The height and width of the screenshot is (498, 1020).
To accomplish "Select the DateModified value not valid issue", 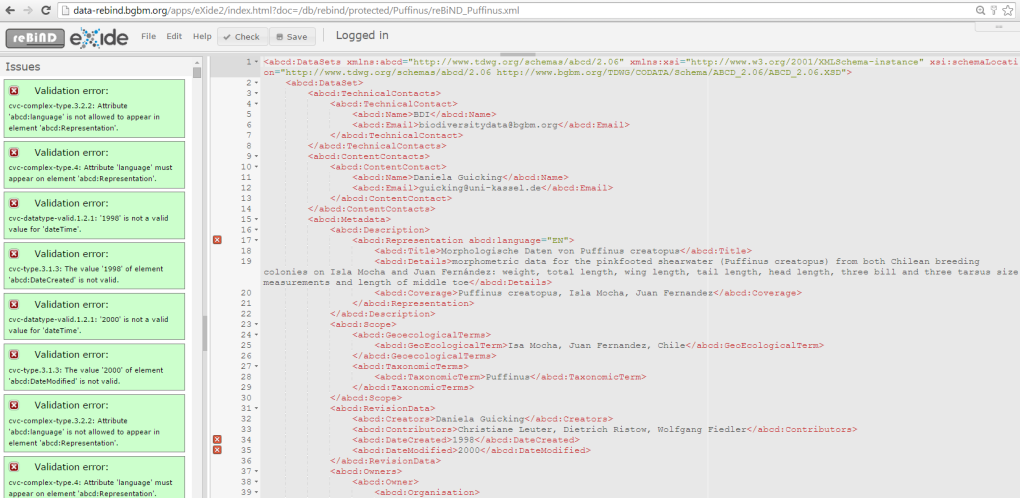I will [94, 368].
